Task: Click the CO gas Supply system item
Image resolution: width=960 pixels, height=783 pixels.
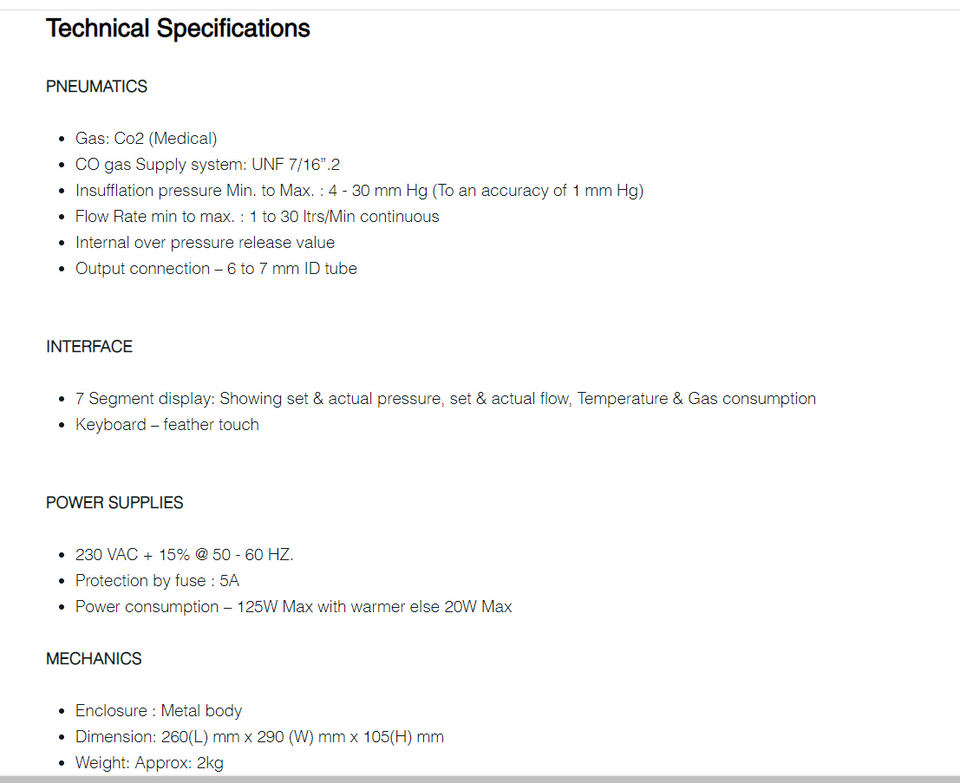Action: [x=214, y=165]
